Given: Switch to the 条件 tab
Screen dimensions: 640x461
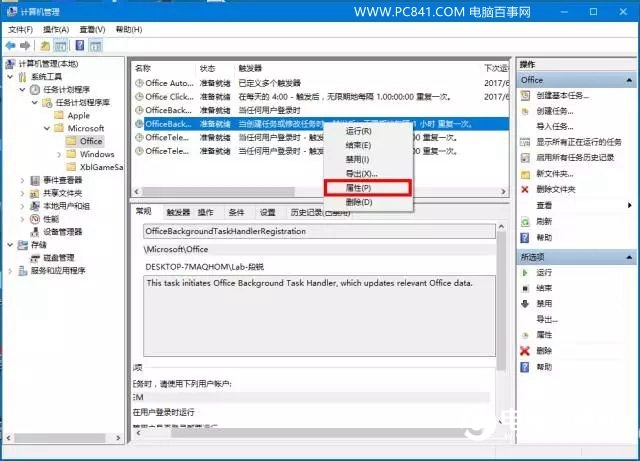Looking at the screenshot, I should point(236,212).
